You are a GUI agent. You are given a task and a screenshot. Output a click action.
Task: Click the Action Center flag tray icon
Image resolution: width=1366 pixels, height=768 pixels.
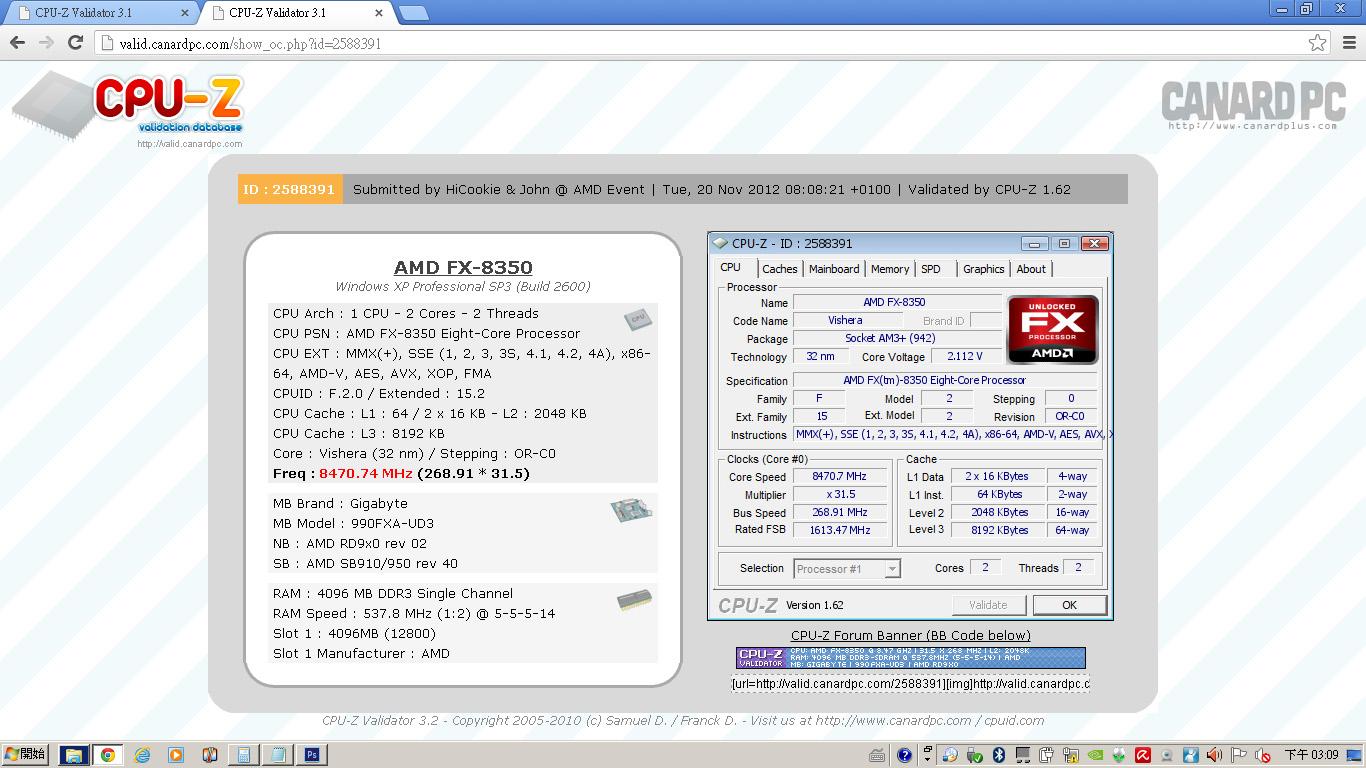point(1238,755)
